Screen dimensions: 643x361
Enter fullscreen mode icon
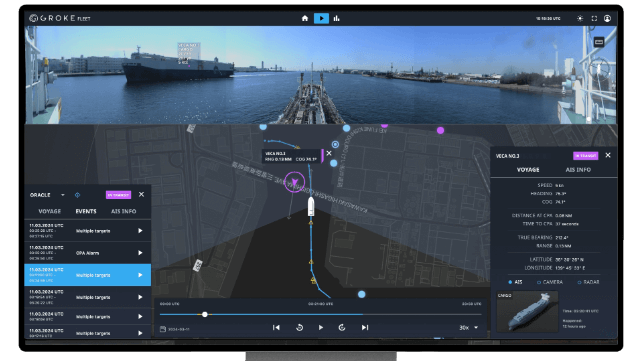click(594, 18)
